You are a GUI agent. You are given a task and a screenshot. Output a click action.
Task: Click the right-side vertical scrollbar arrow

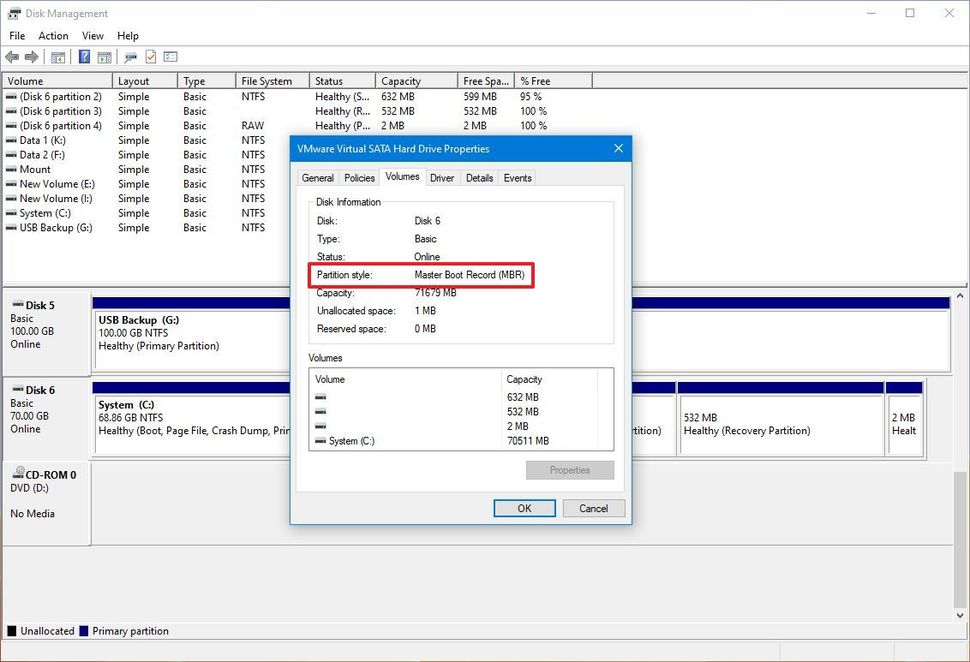pos(961,295)
